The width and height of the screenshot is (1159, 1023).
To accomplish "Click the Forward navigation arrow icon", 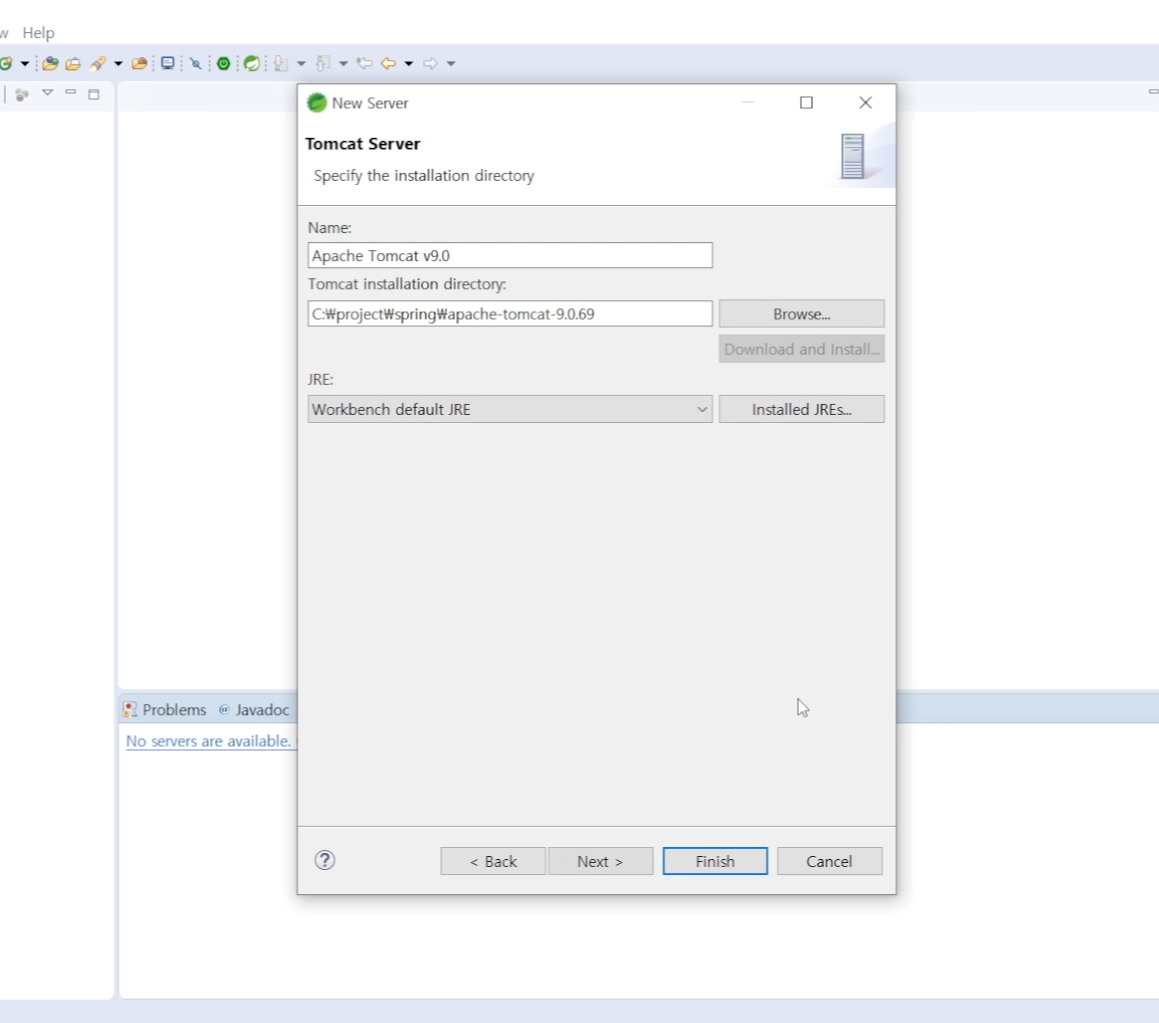I will (x=430, y=64).
